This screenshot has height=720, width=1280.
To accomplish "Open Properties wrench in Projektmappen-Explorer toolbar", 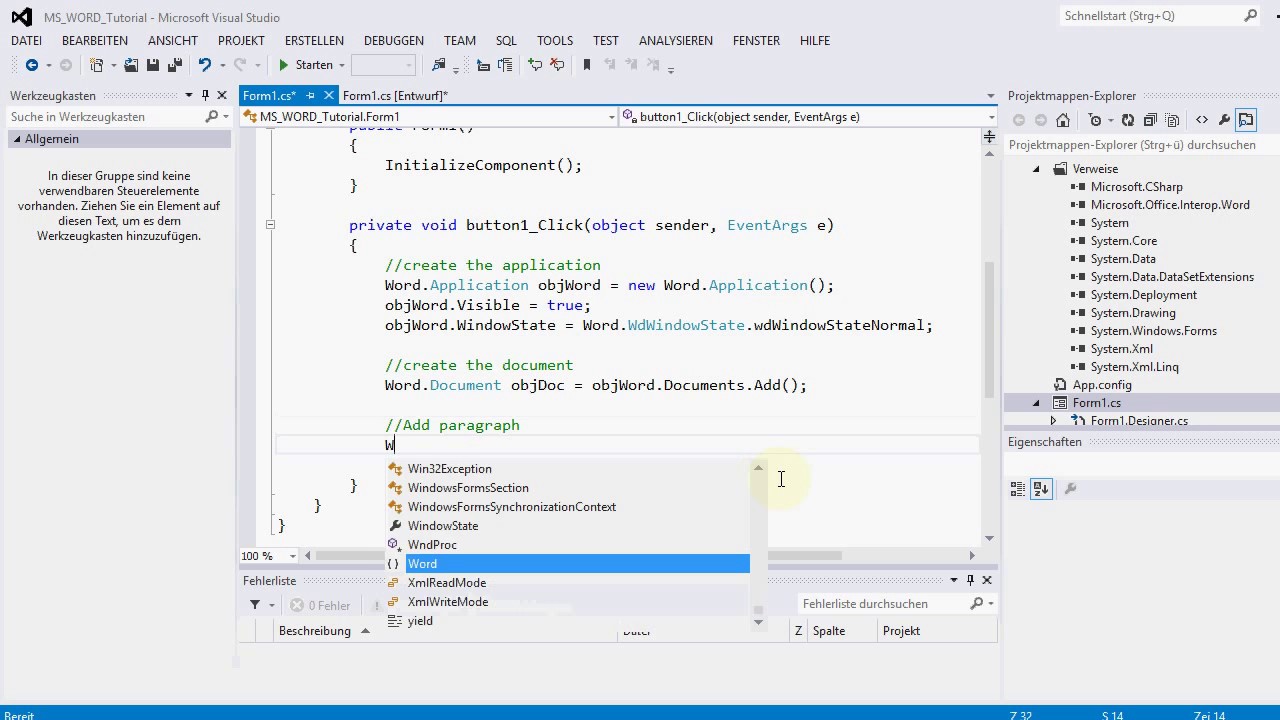I will click(x=1224, y=120).
